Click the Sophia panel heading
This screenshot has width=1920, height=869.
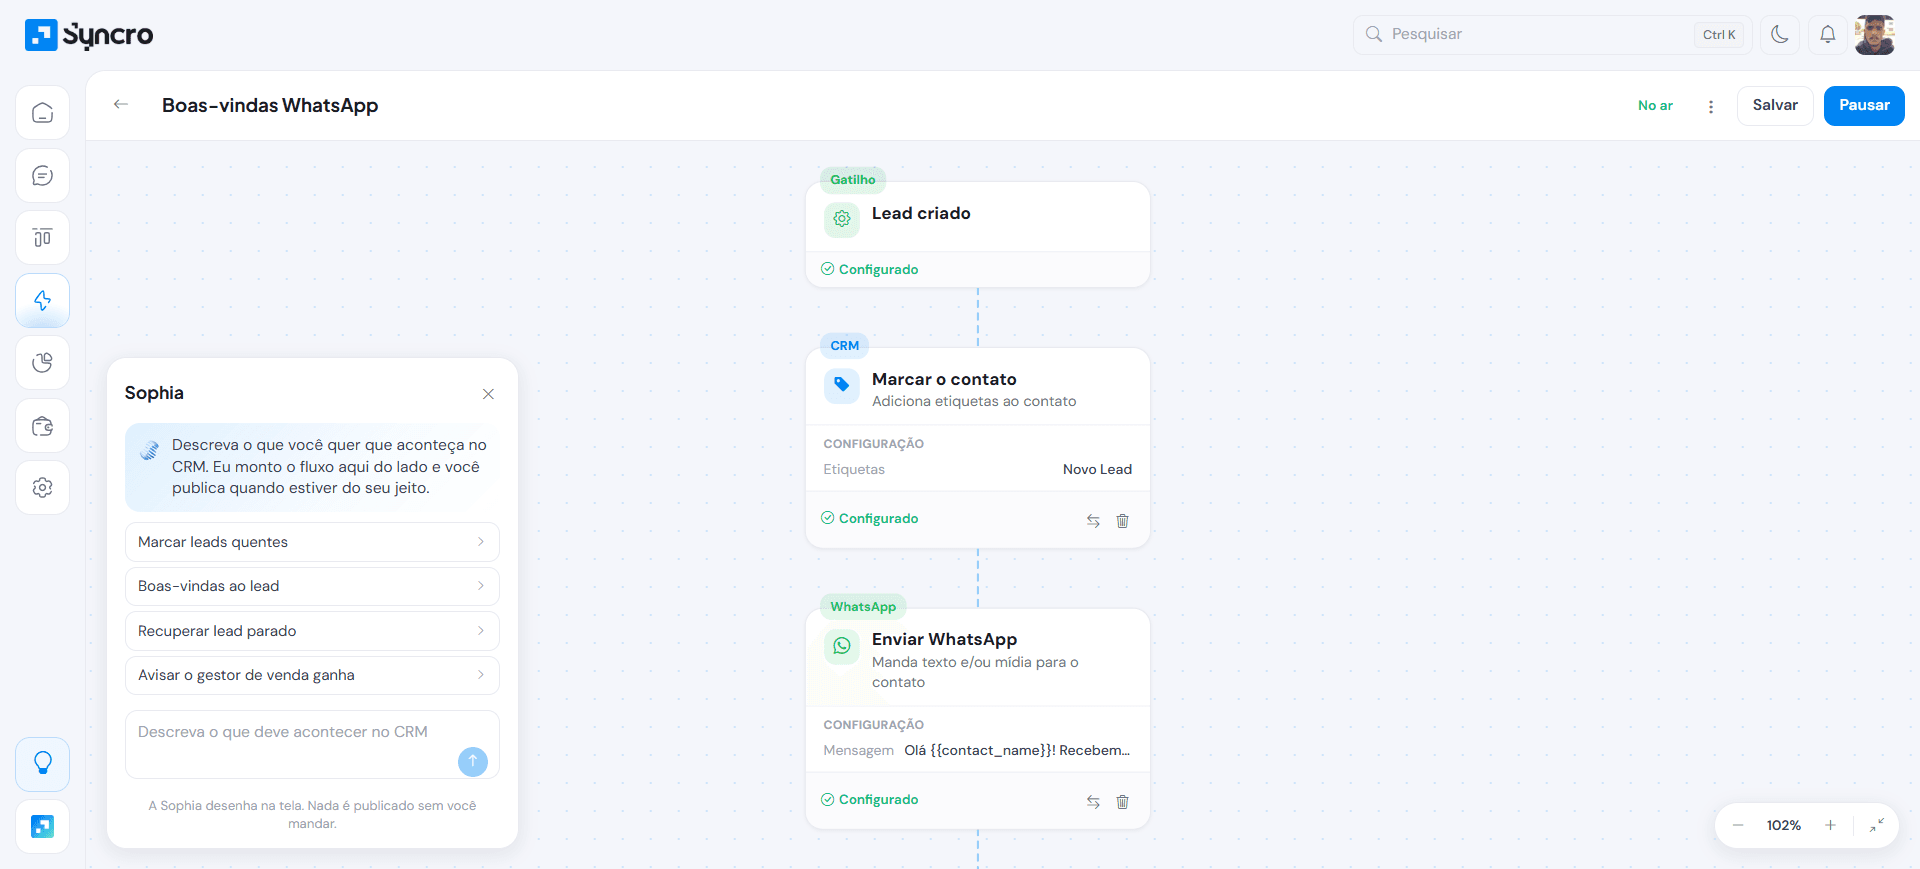154,393
